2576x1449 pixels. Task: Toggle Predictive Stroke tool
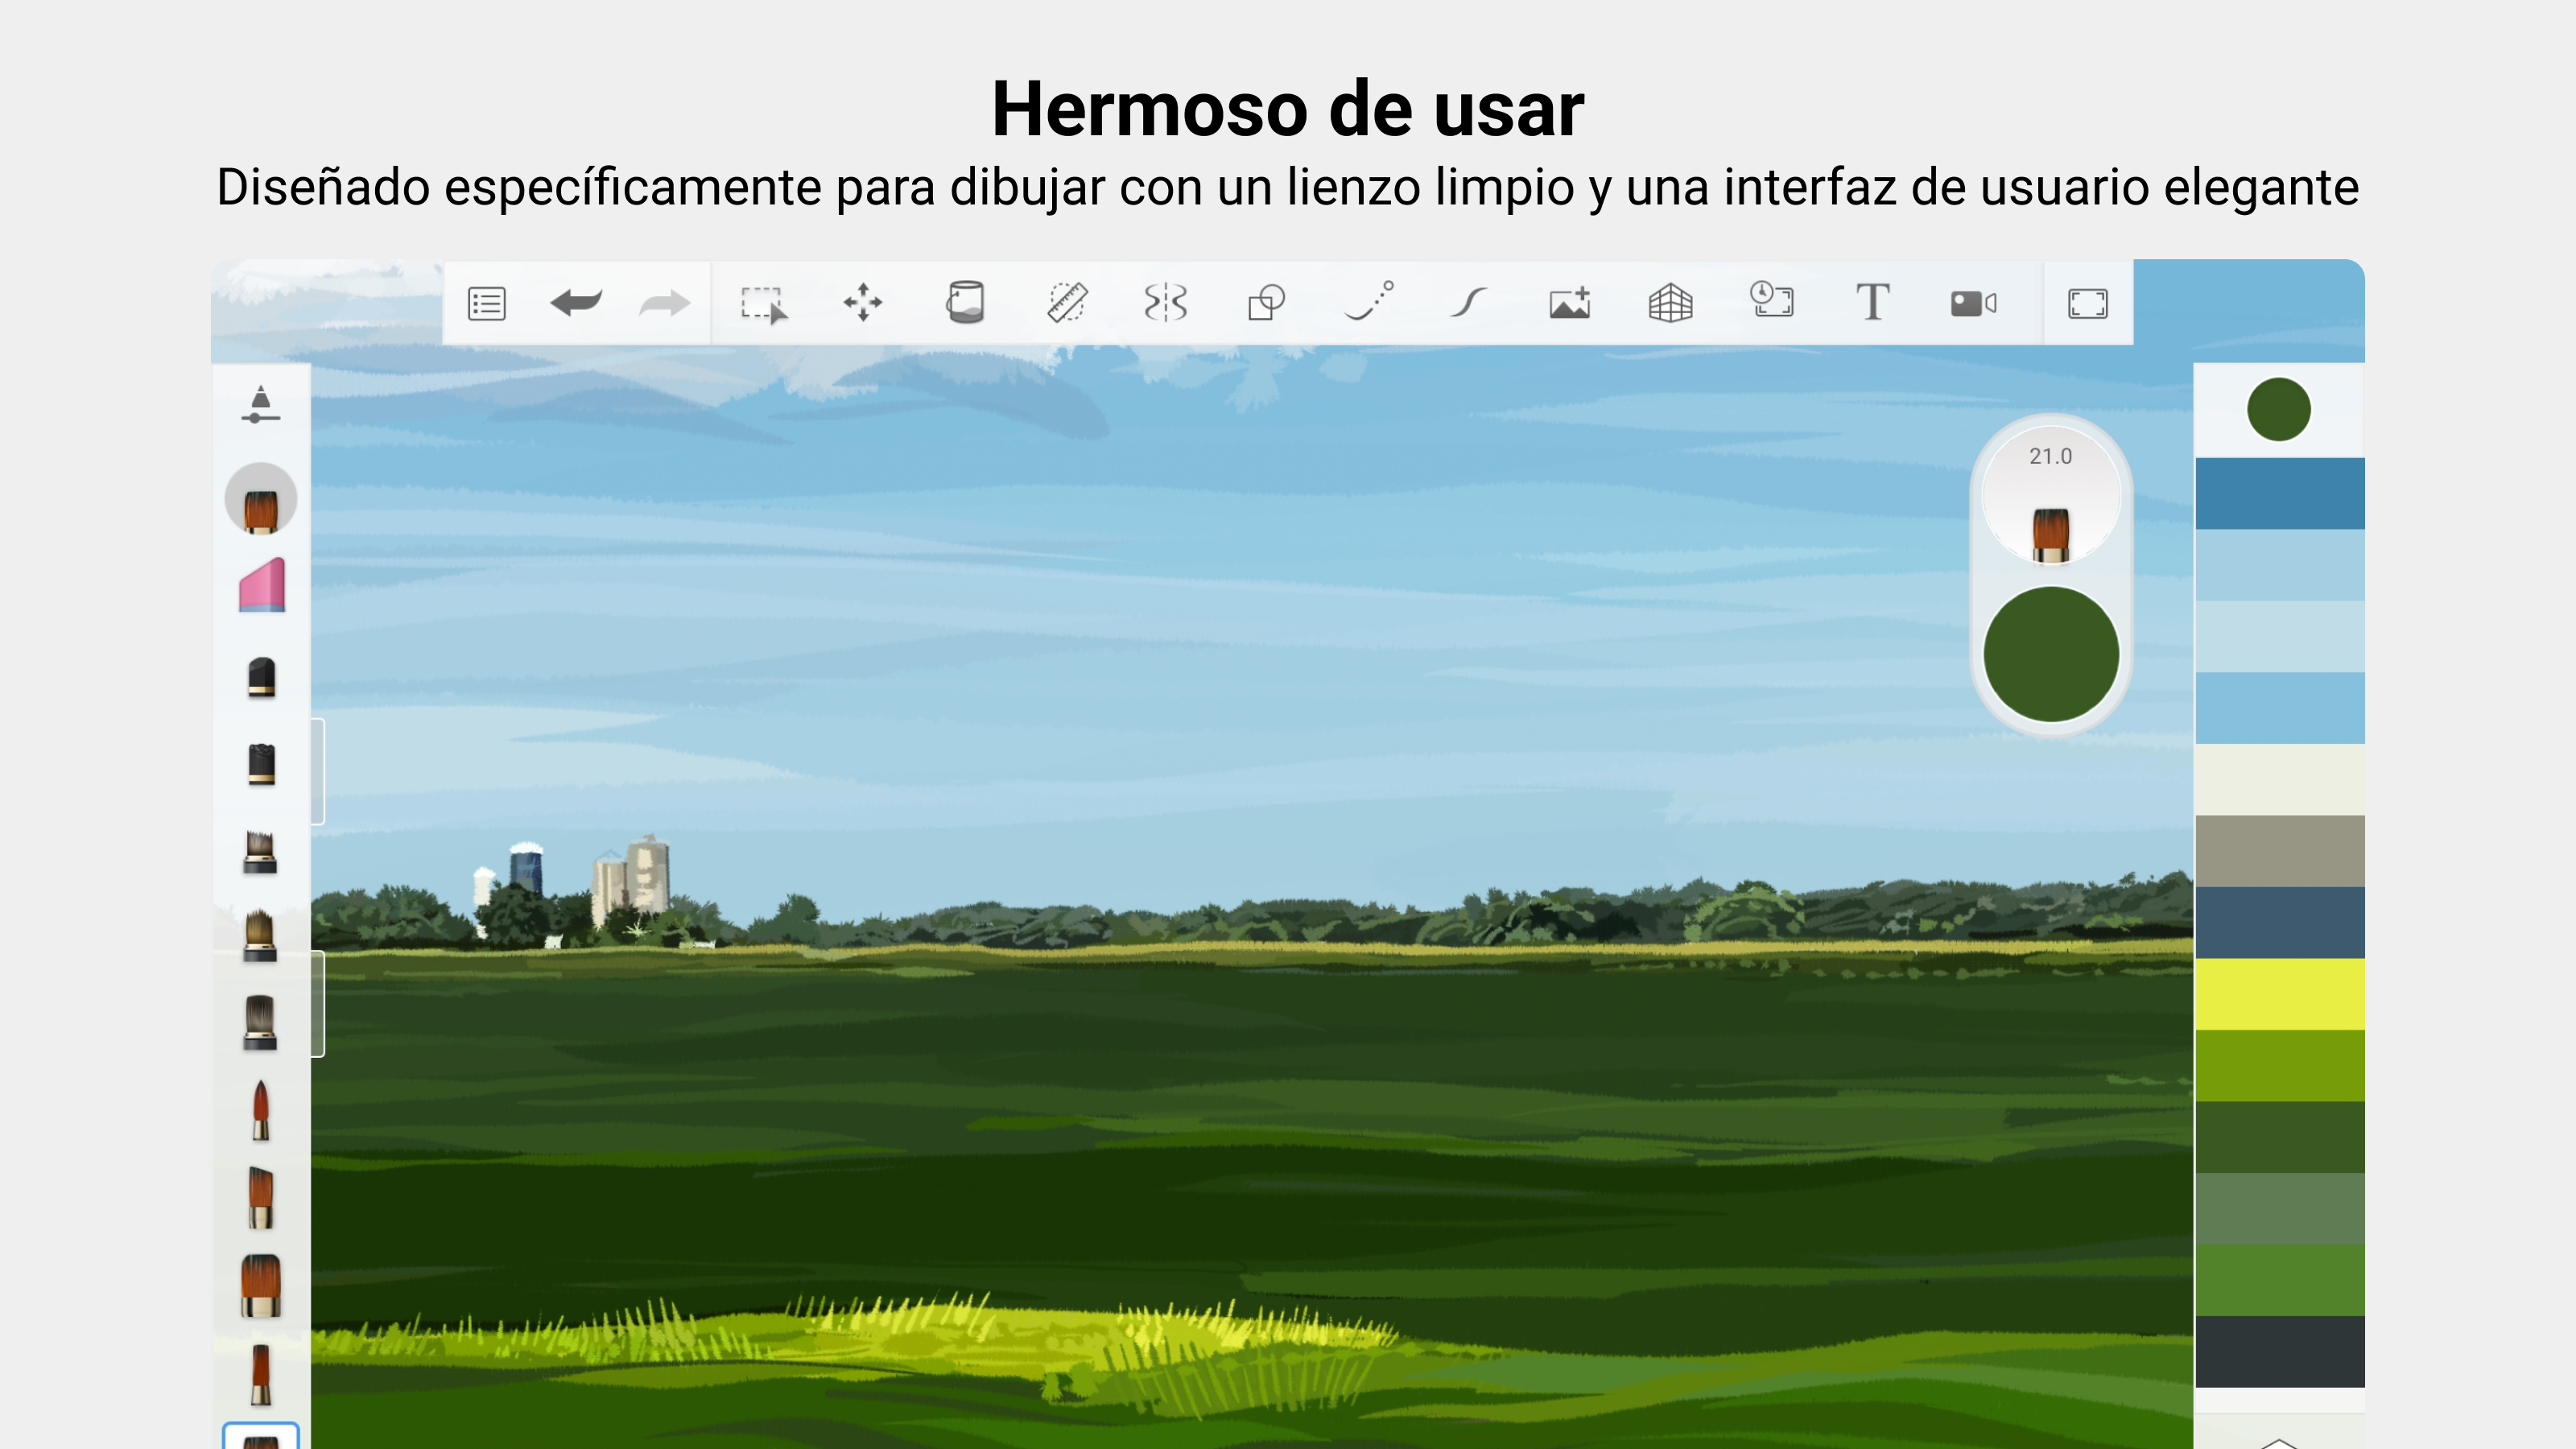(x=1369, y=301)
